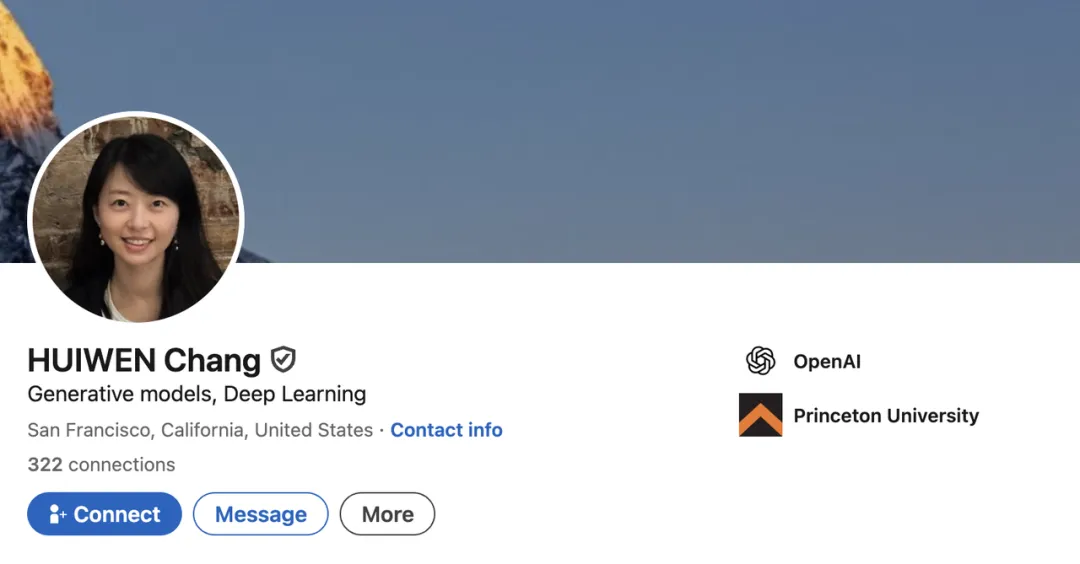The image size is (1080, 564).
Task: Click the verification shield badge beside the name
Action: pos(283,360)
